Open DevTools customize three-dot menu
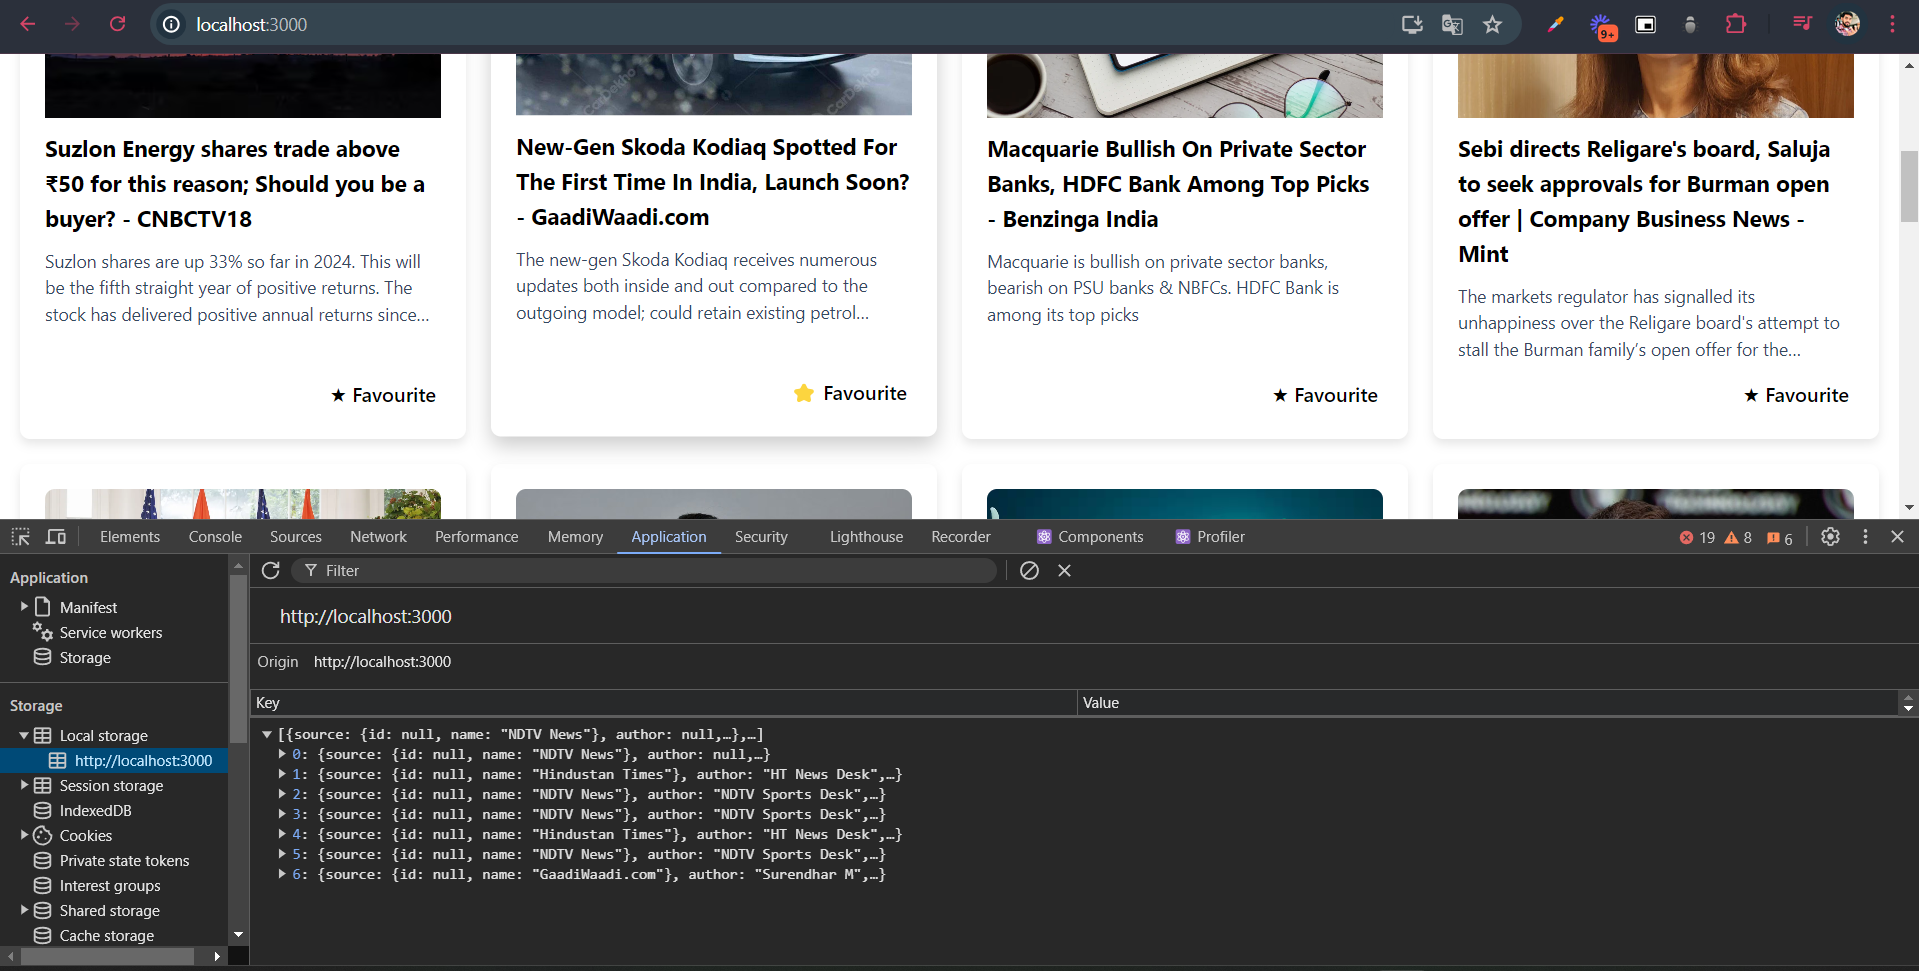This screenshot has height=971, width=1919. click(1865, 537)
